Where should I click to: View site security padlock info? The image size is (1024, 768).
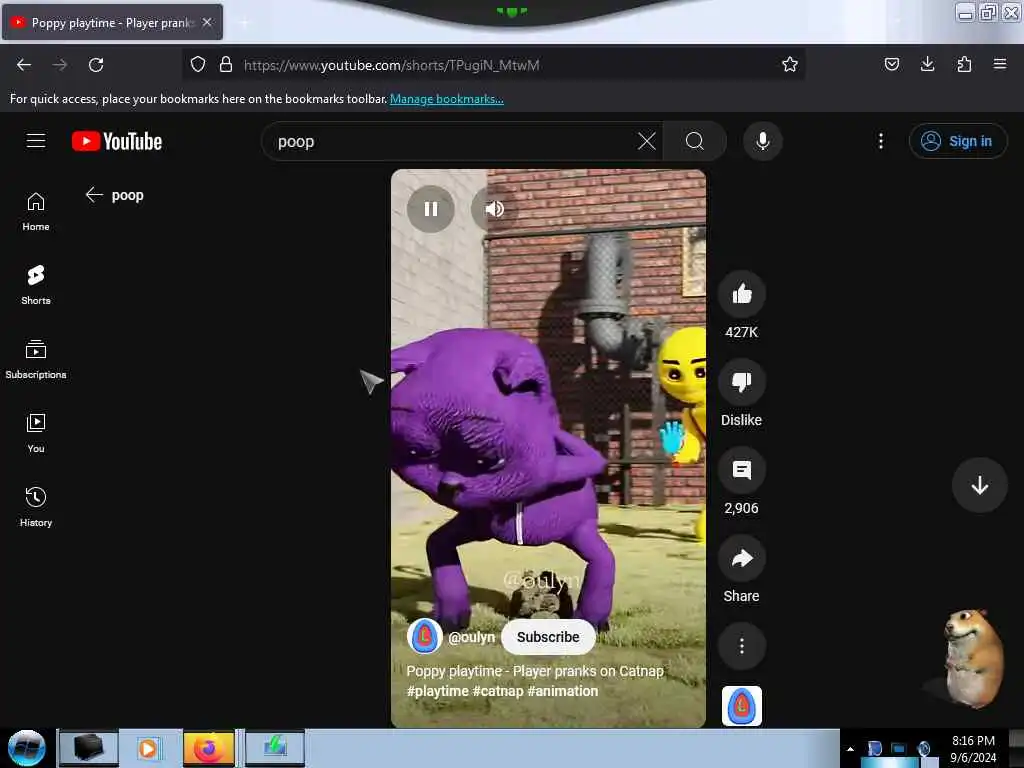226,65
